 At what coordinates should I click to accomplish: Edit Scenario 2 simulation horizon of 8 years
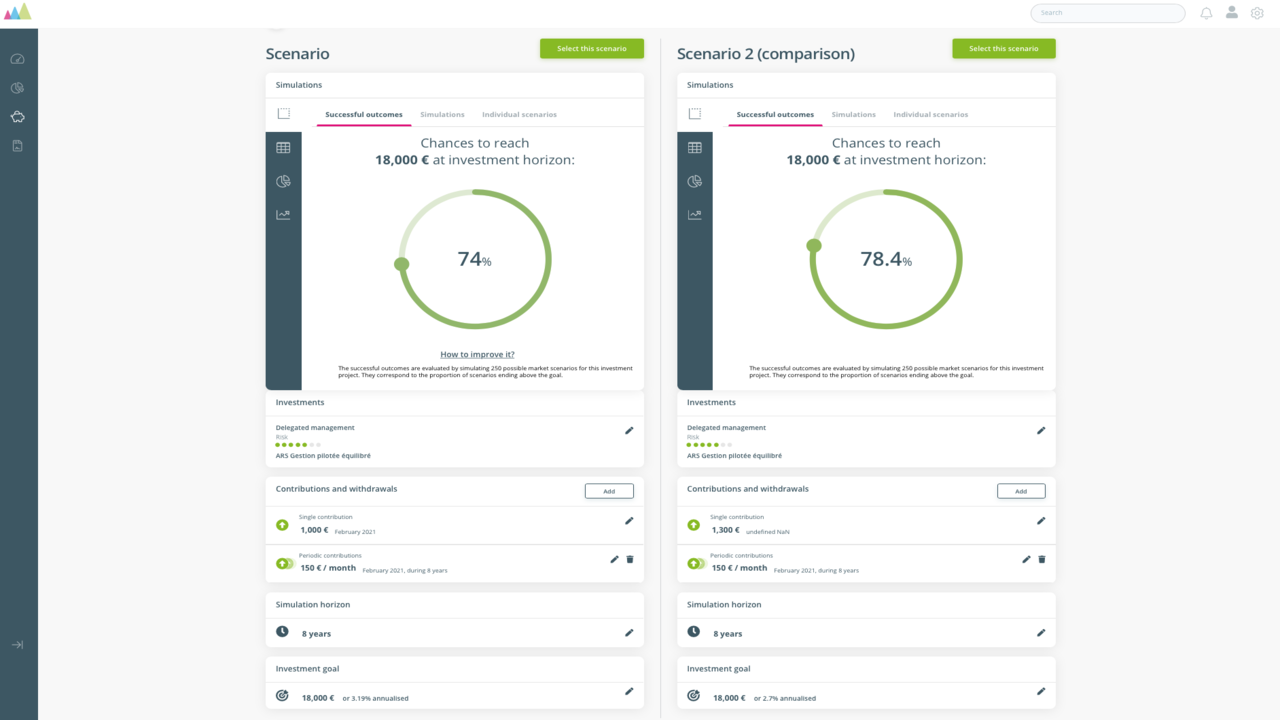[1041, 632]
